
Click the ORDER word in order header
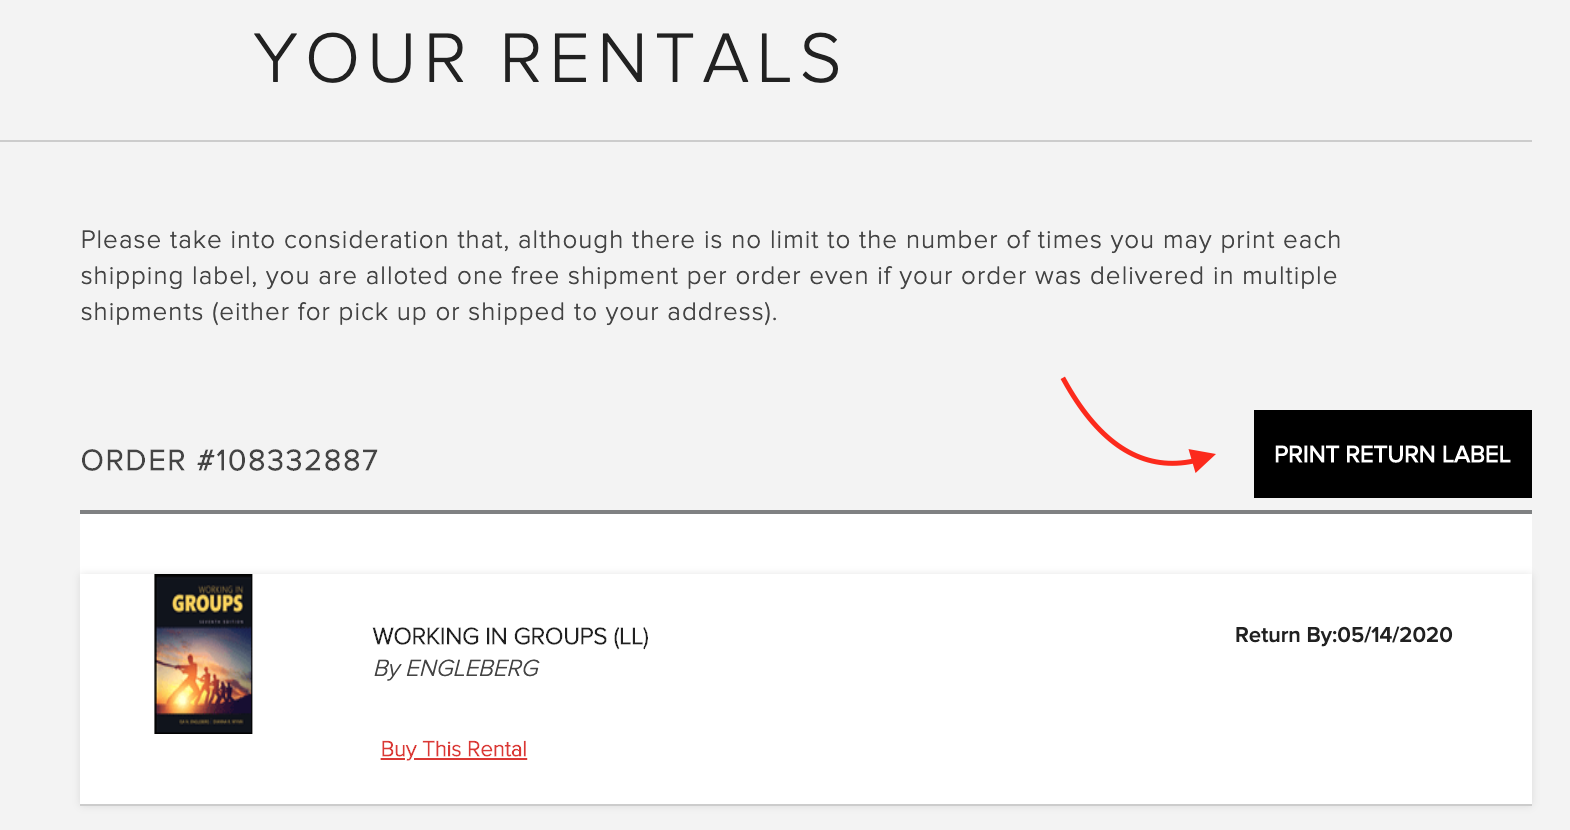133,461
